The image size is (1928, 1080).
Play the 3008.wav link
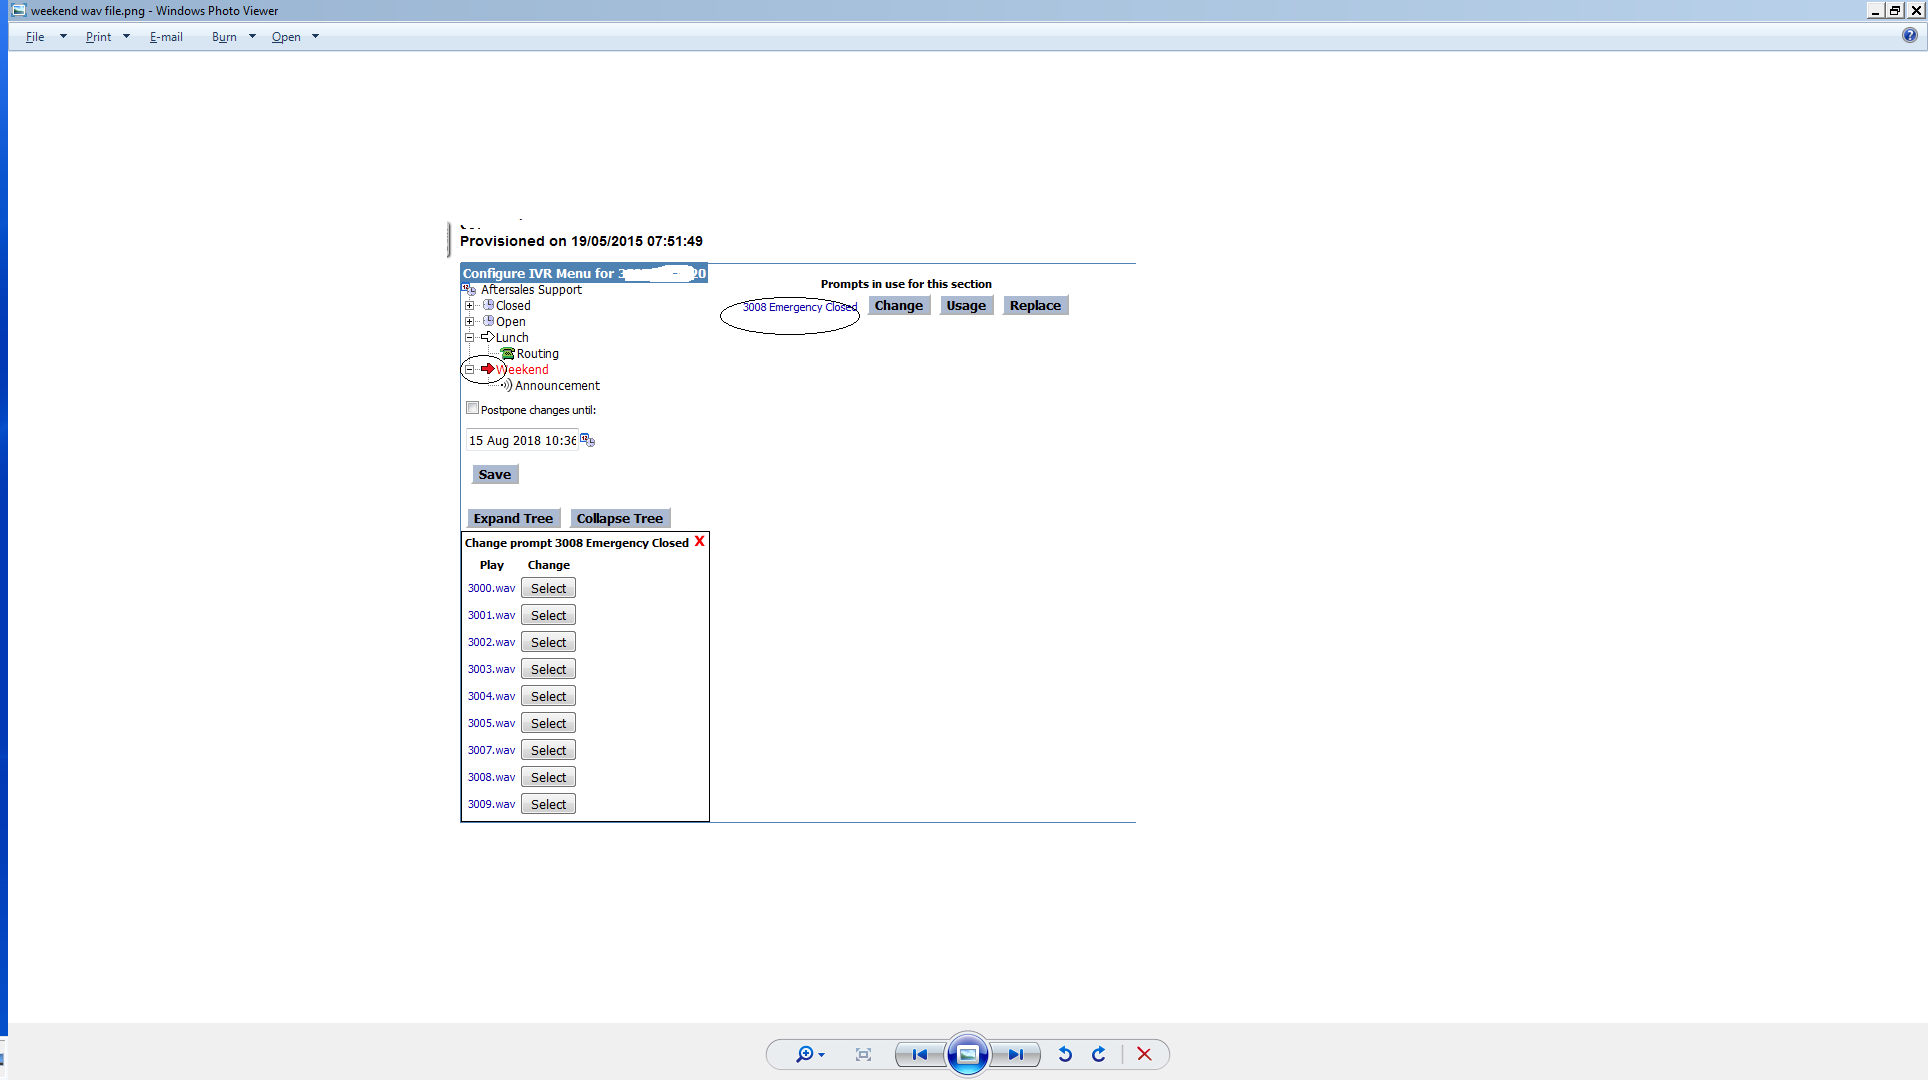click(491, 777)
